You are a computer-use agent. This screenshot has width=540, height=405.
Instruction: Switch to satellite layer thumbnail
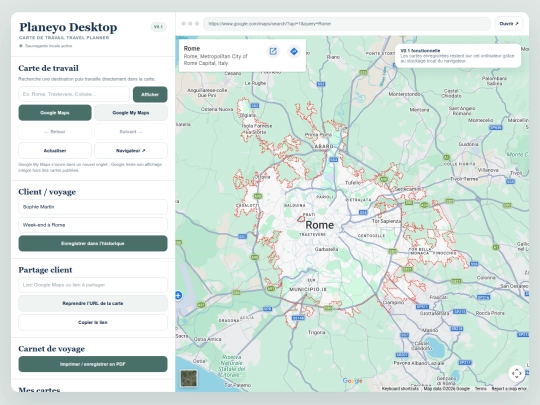pyautogui.click(x=189, y=378)
